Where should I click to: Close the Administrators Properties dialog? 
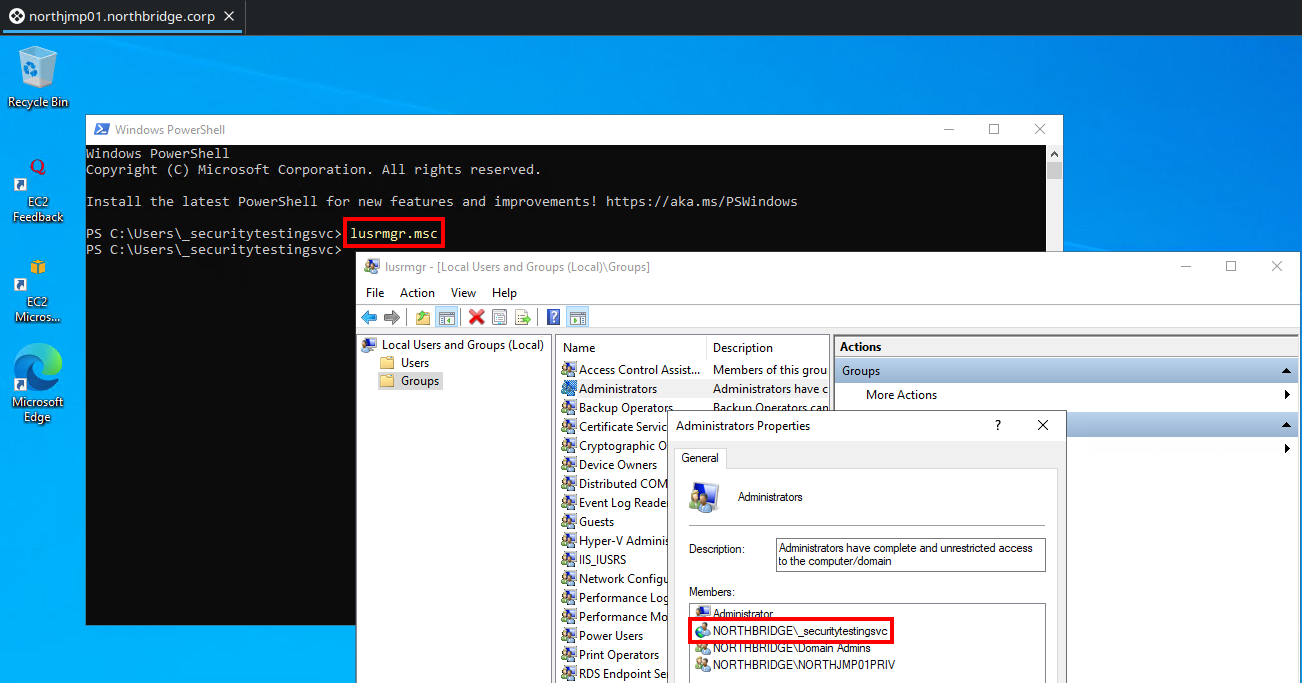pyautogui.click(x=1043, y=426)
